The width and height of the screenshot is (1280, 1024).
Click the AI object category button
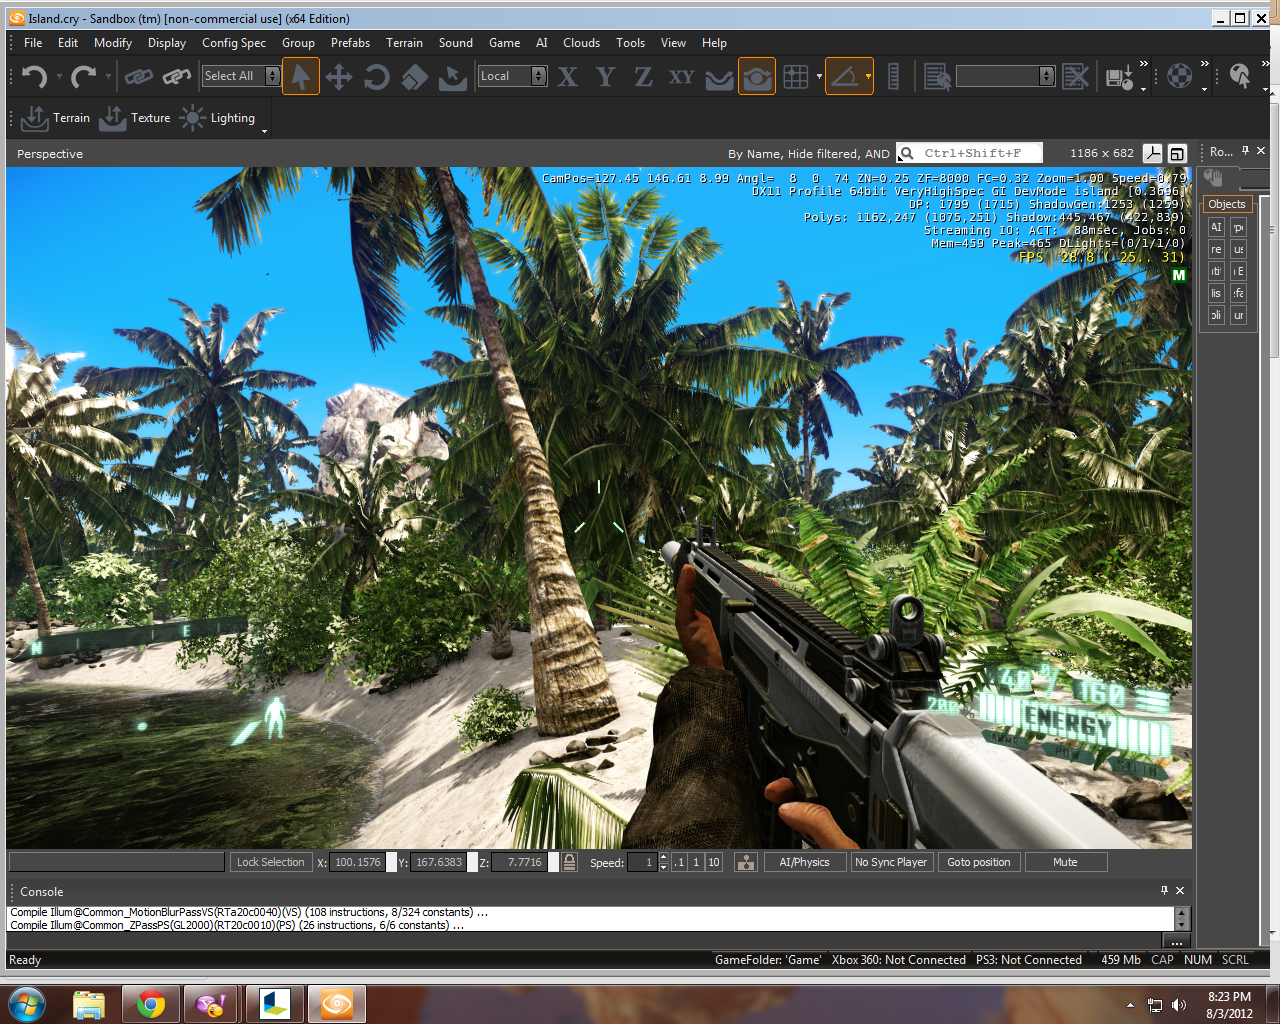point(1216,227)
